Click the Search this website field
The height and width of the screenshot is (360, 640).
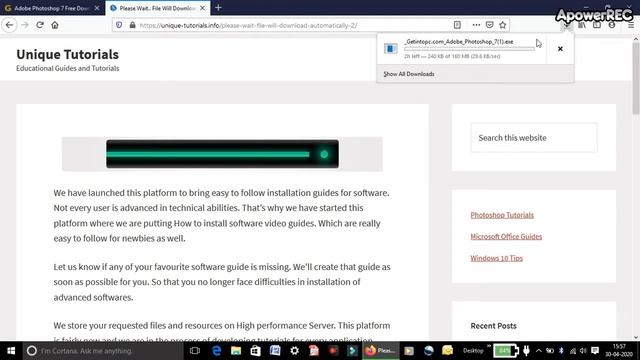[534, 138]
